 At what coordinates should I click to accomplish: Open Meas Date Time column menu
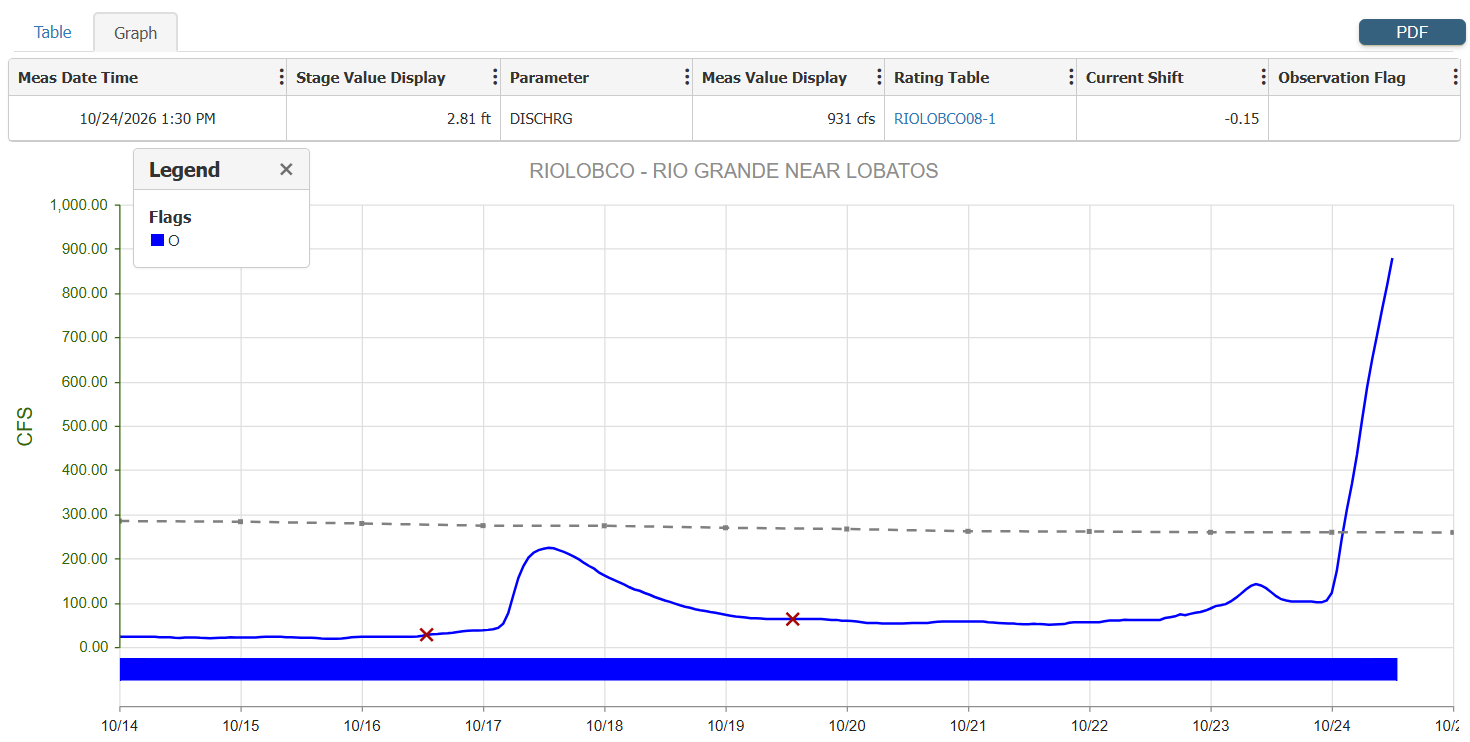click(280, 78)
